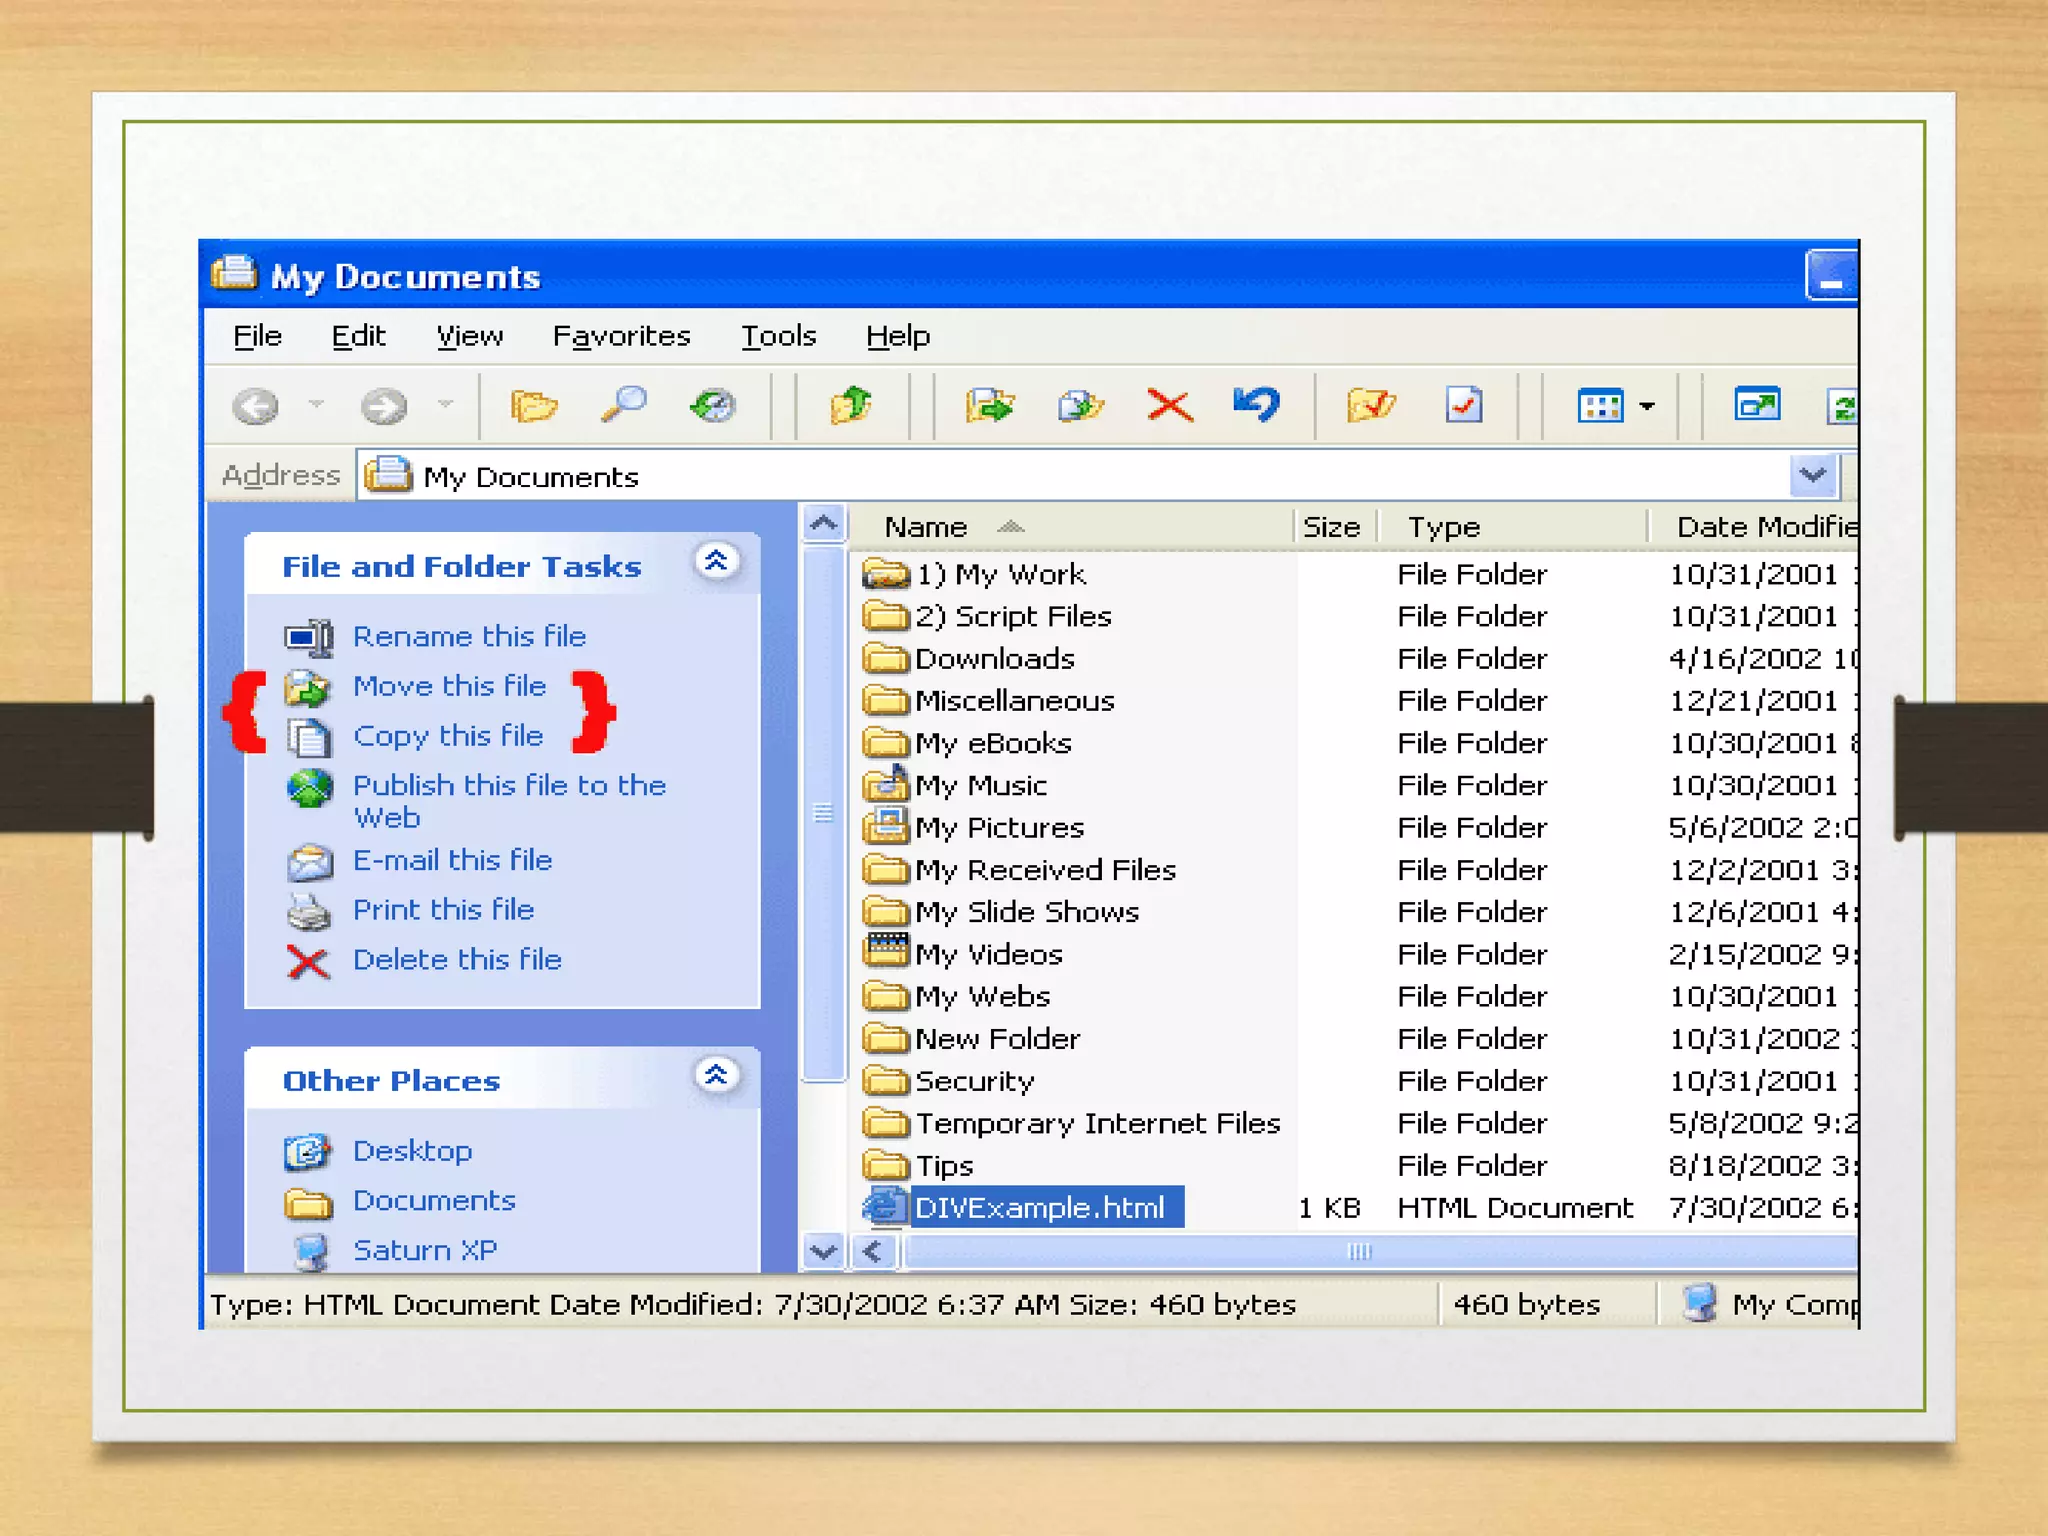Viewport: 2048px width, 1536px height.
Task: Open the Tools menu
Action: click(x=778, y=336)
